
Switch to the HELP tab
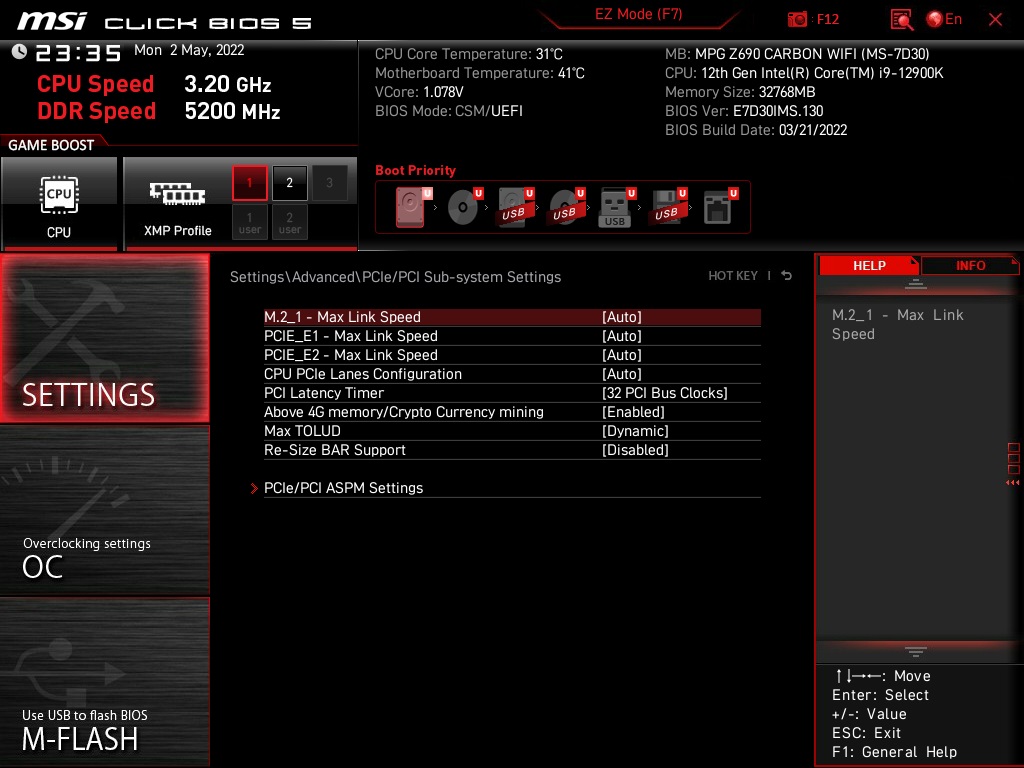[869, 265]
